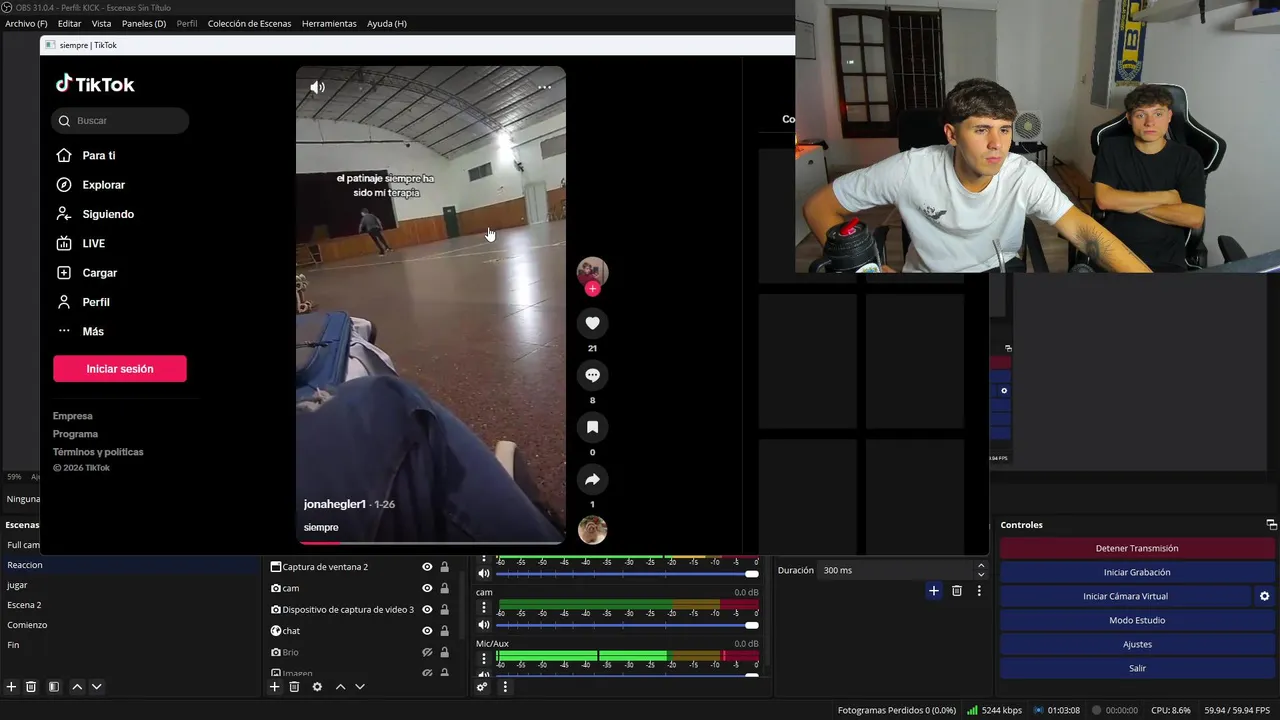Image resolution: width=1280 pixels, height=720 pixels.
Task: Open the 'Ayuda (H)' menu
Action: tap(387, 23)
